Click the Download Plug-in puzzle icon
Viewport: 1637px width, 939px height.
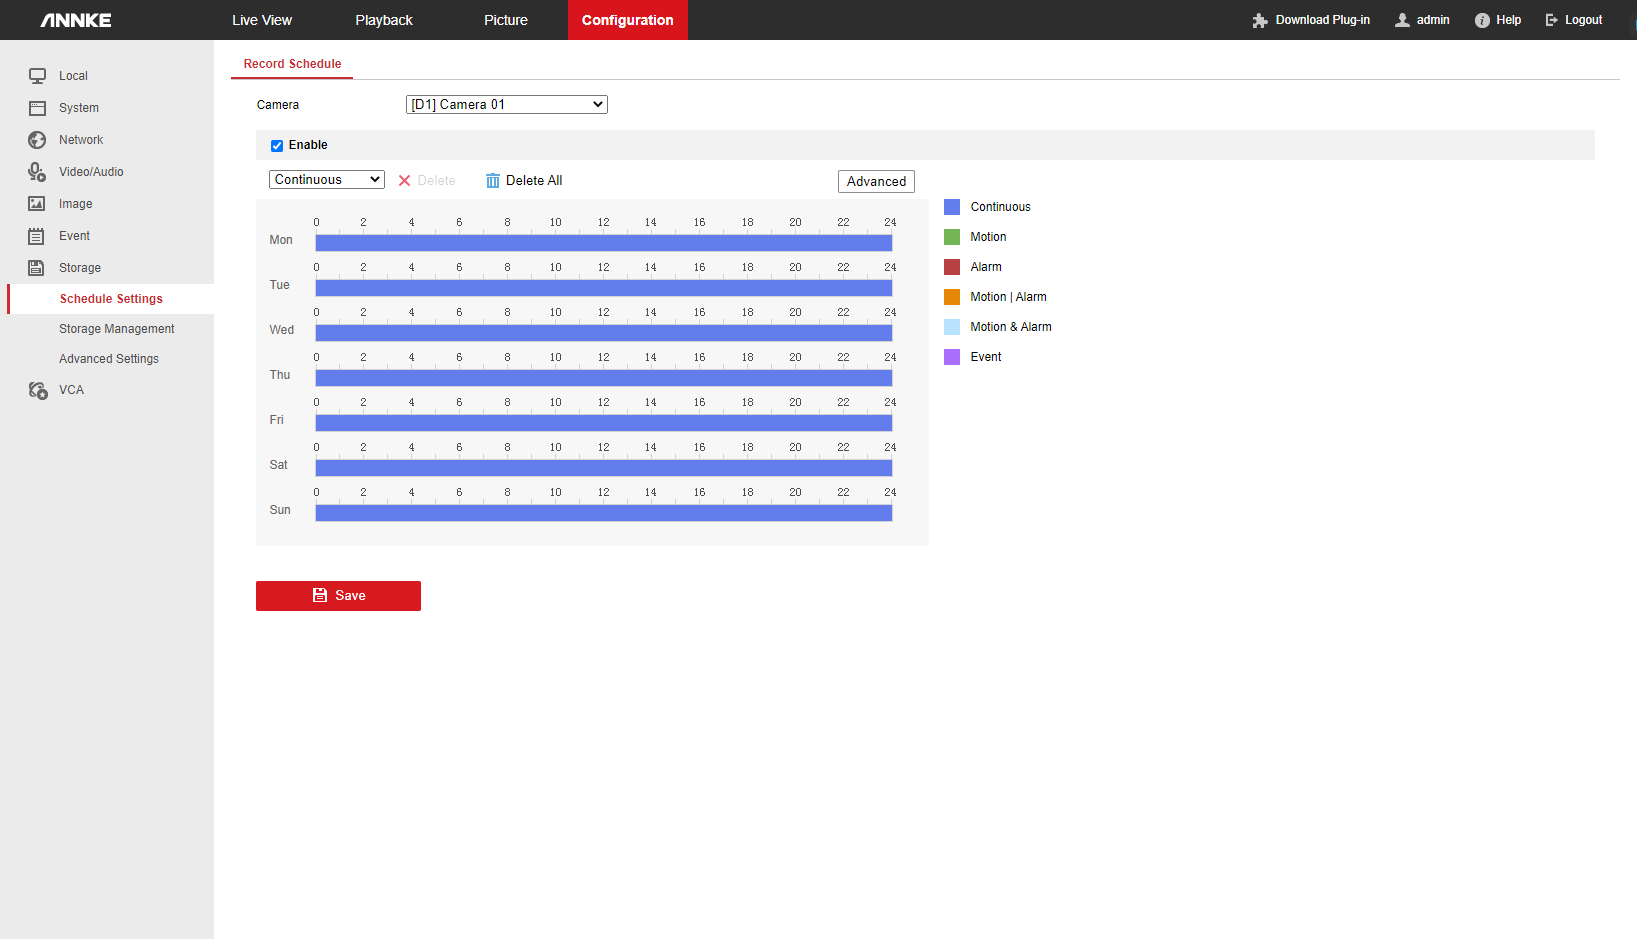tap(1260, 20)
